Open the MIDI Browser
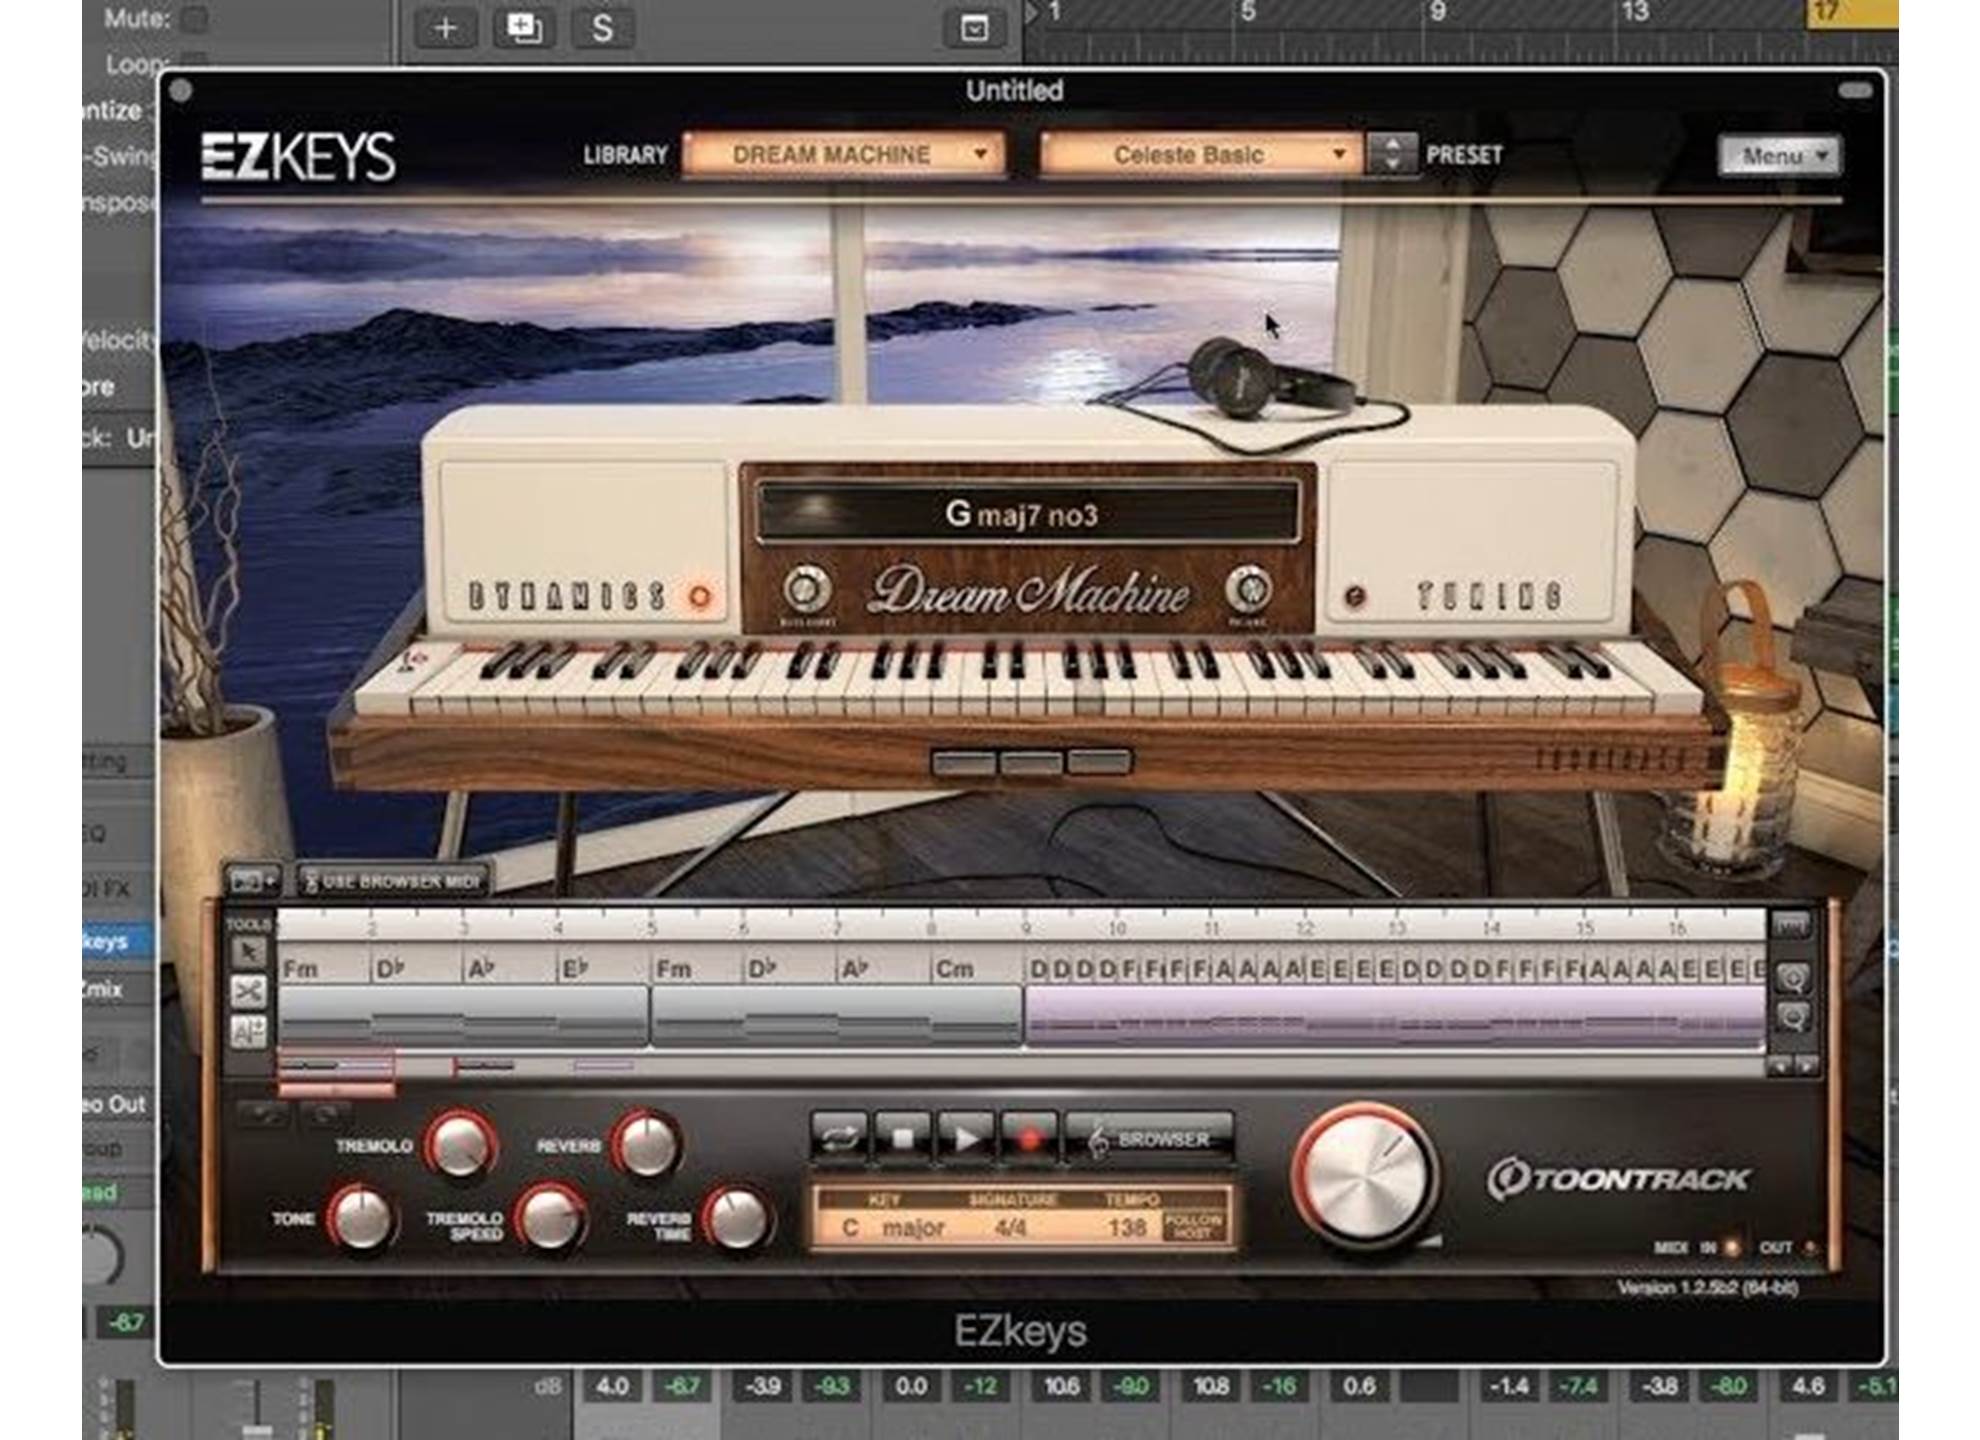Screen dimensions: 1980x1440 click(1149, 1139)
